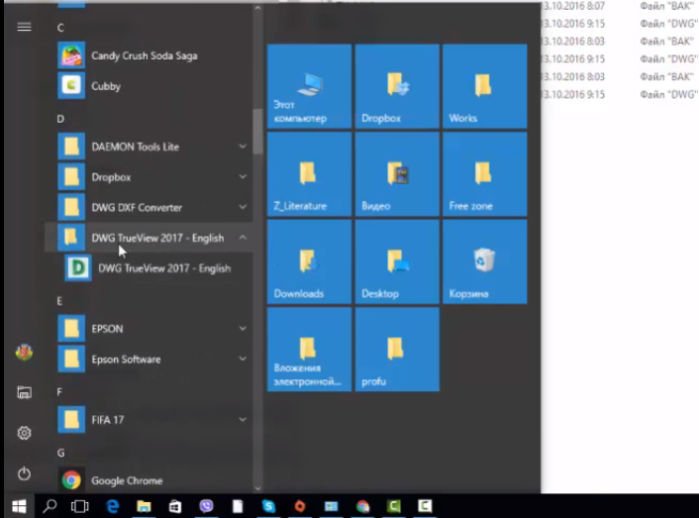The width and height of the screenshot is (699, 518).
Task: Click the app list scrollbar thumb
Action: click(258, 132)
